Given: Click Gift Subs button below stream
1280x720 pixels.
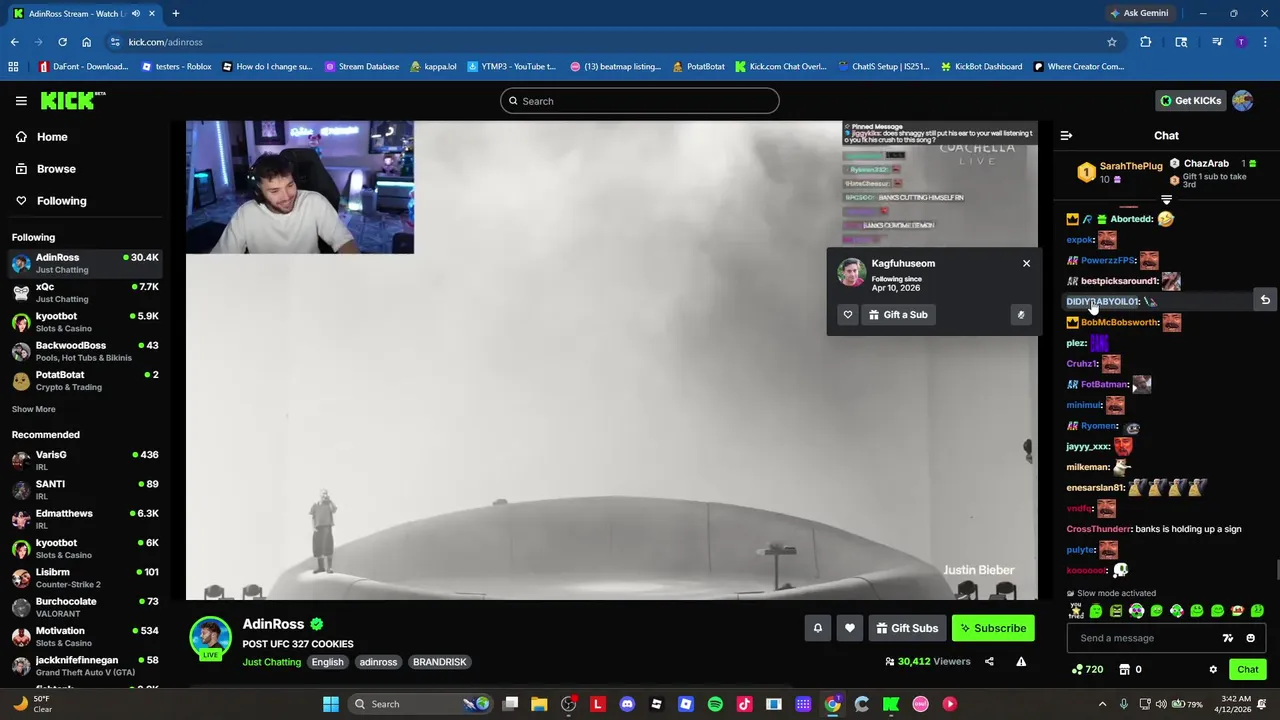Looking at the screenshot, I should coord(907,628).
